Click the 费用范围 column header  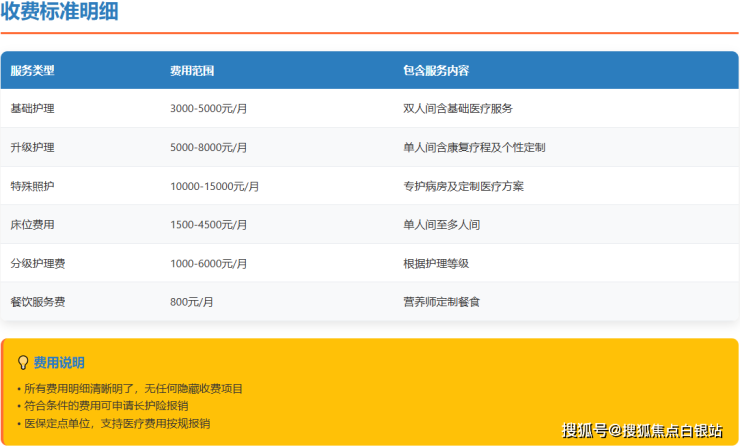click(192, 71)
